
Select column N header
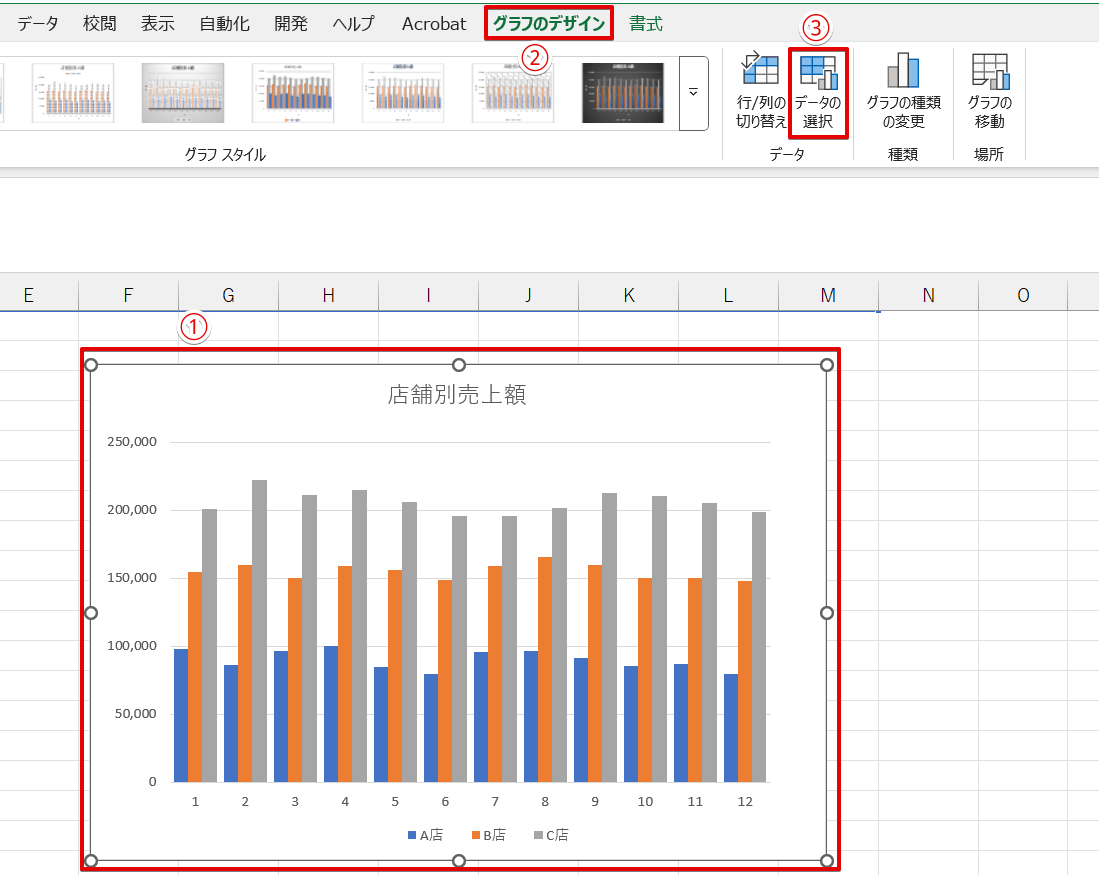(x=928, y=295)
